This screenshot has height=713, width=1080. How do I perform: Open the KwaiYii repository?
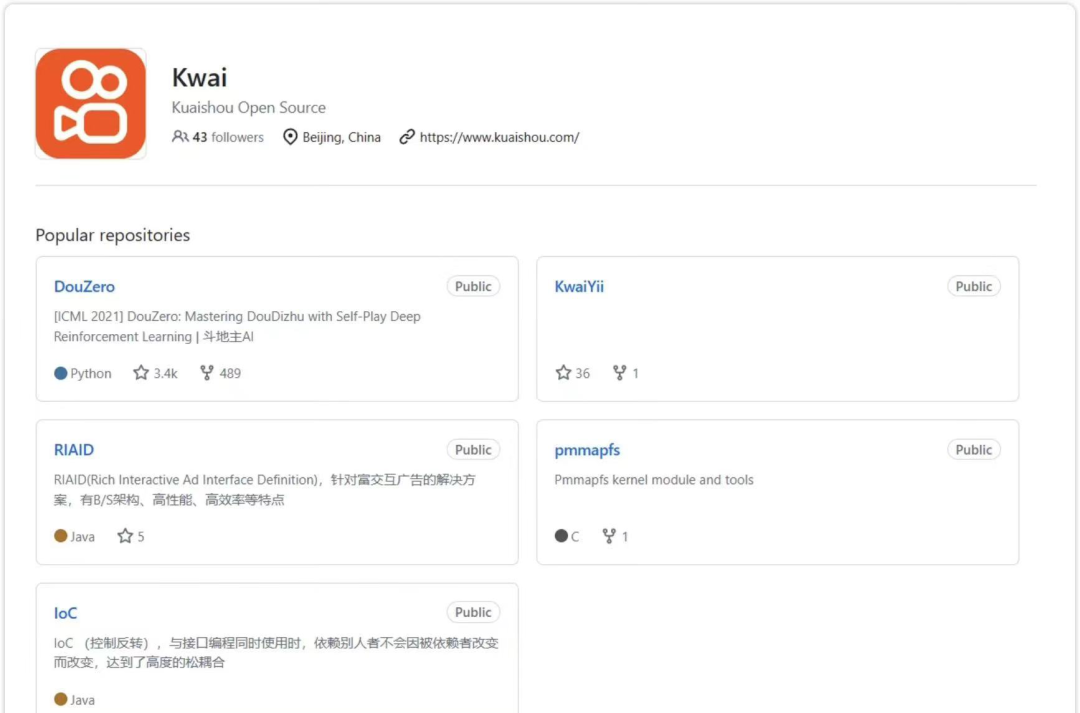tap(579, 287)
